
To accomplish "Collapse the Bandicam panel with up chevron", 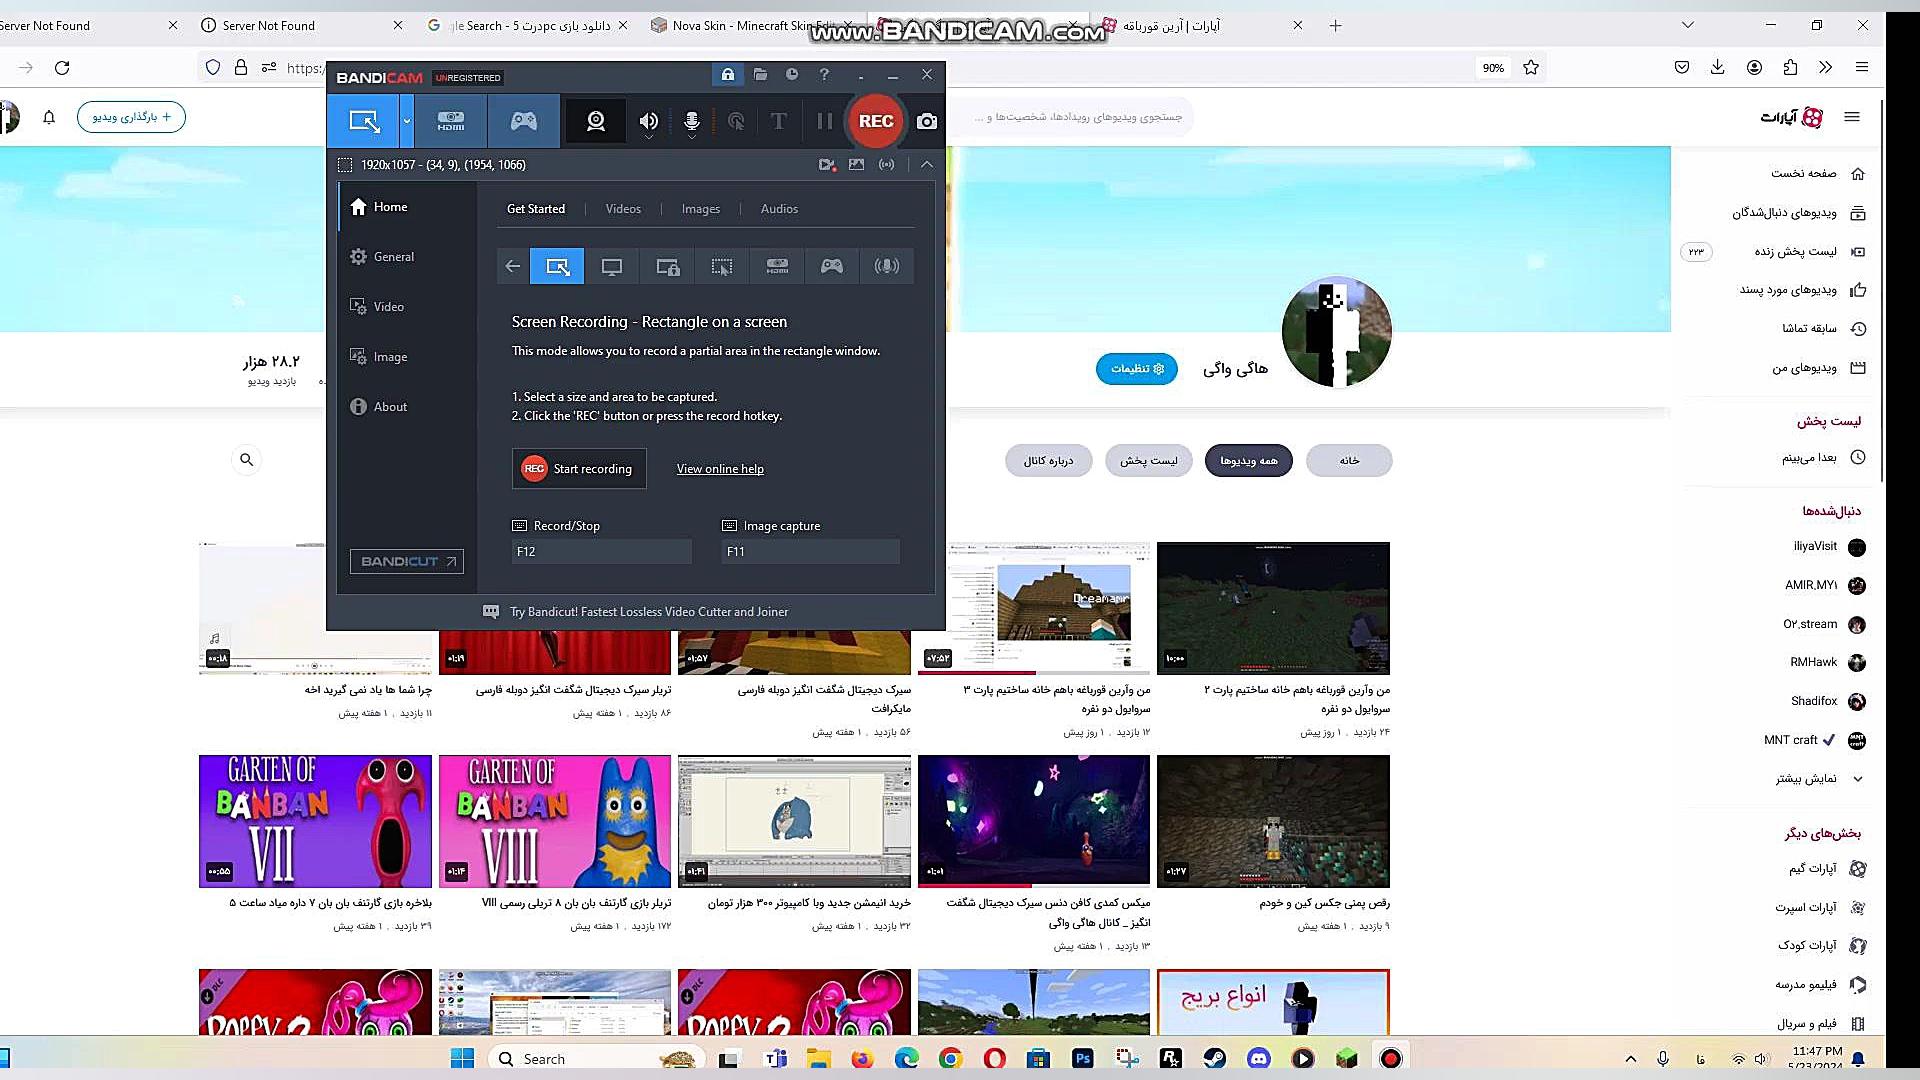I will [927, 164].
